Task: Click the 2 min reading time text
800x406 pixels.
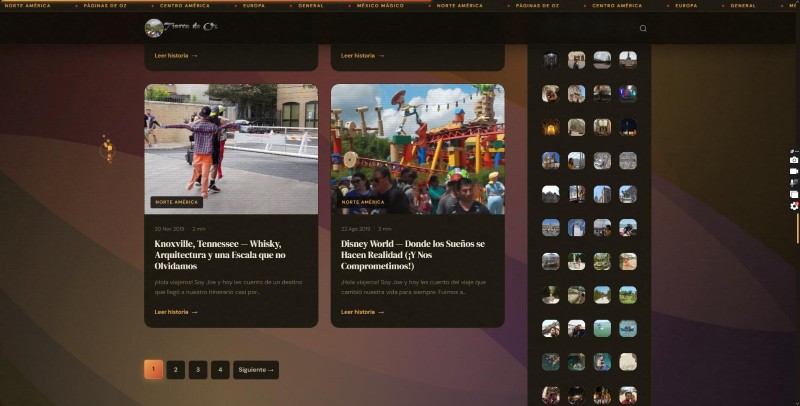Action: pos(199,229)
